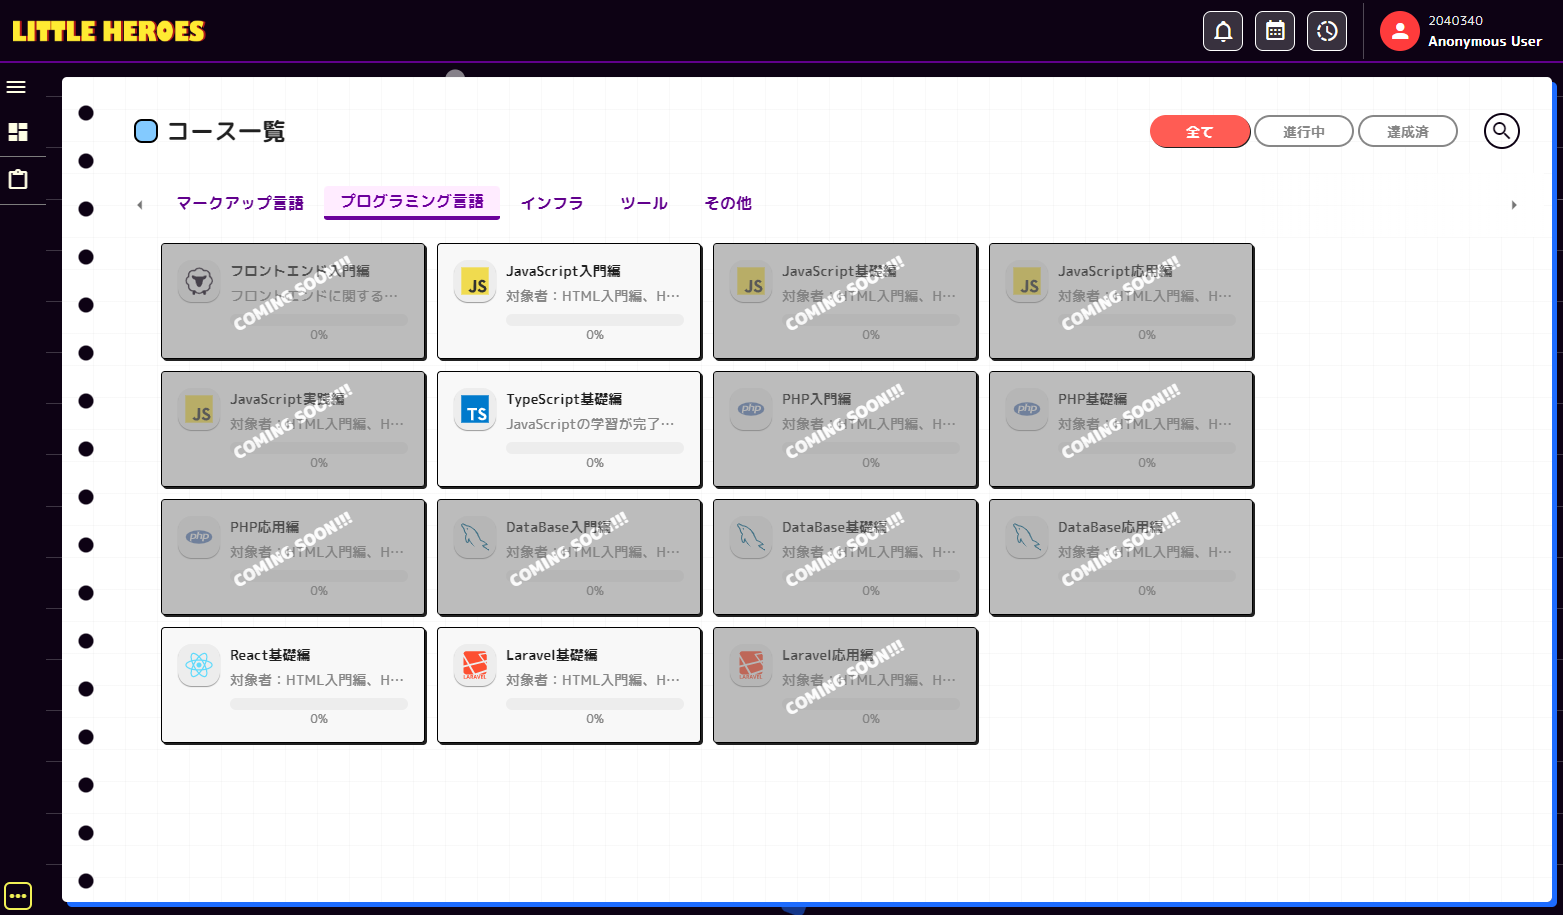Click the Anonymous User name
The image size is (1563, 915).
[1485, 41]
